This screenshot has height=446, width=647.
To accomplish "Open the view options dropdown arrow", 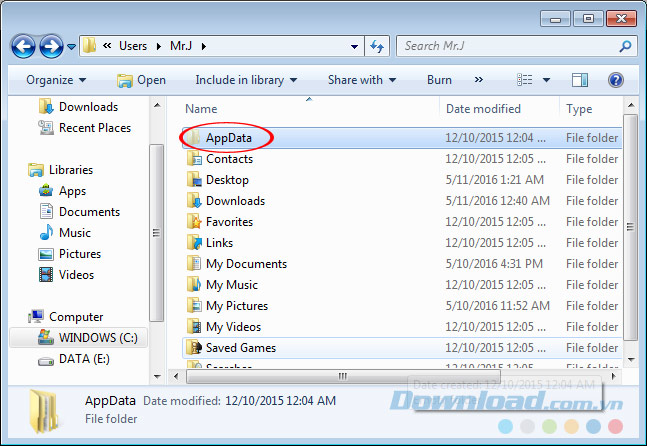I will [546, 80].
